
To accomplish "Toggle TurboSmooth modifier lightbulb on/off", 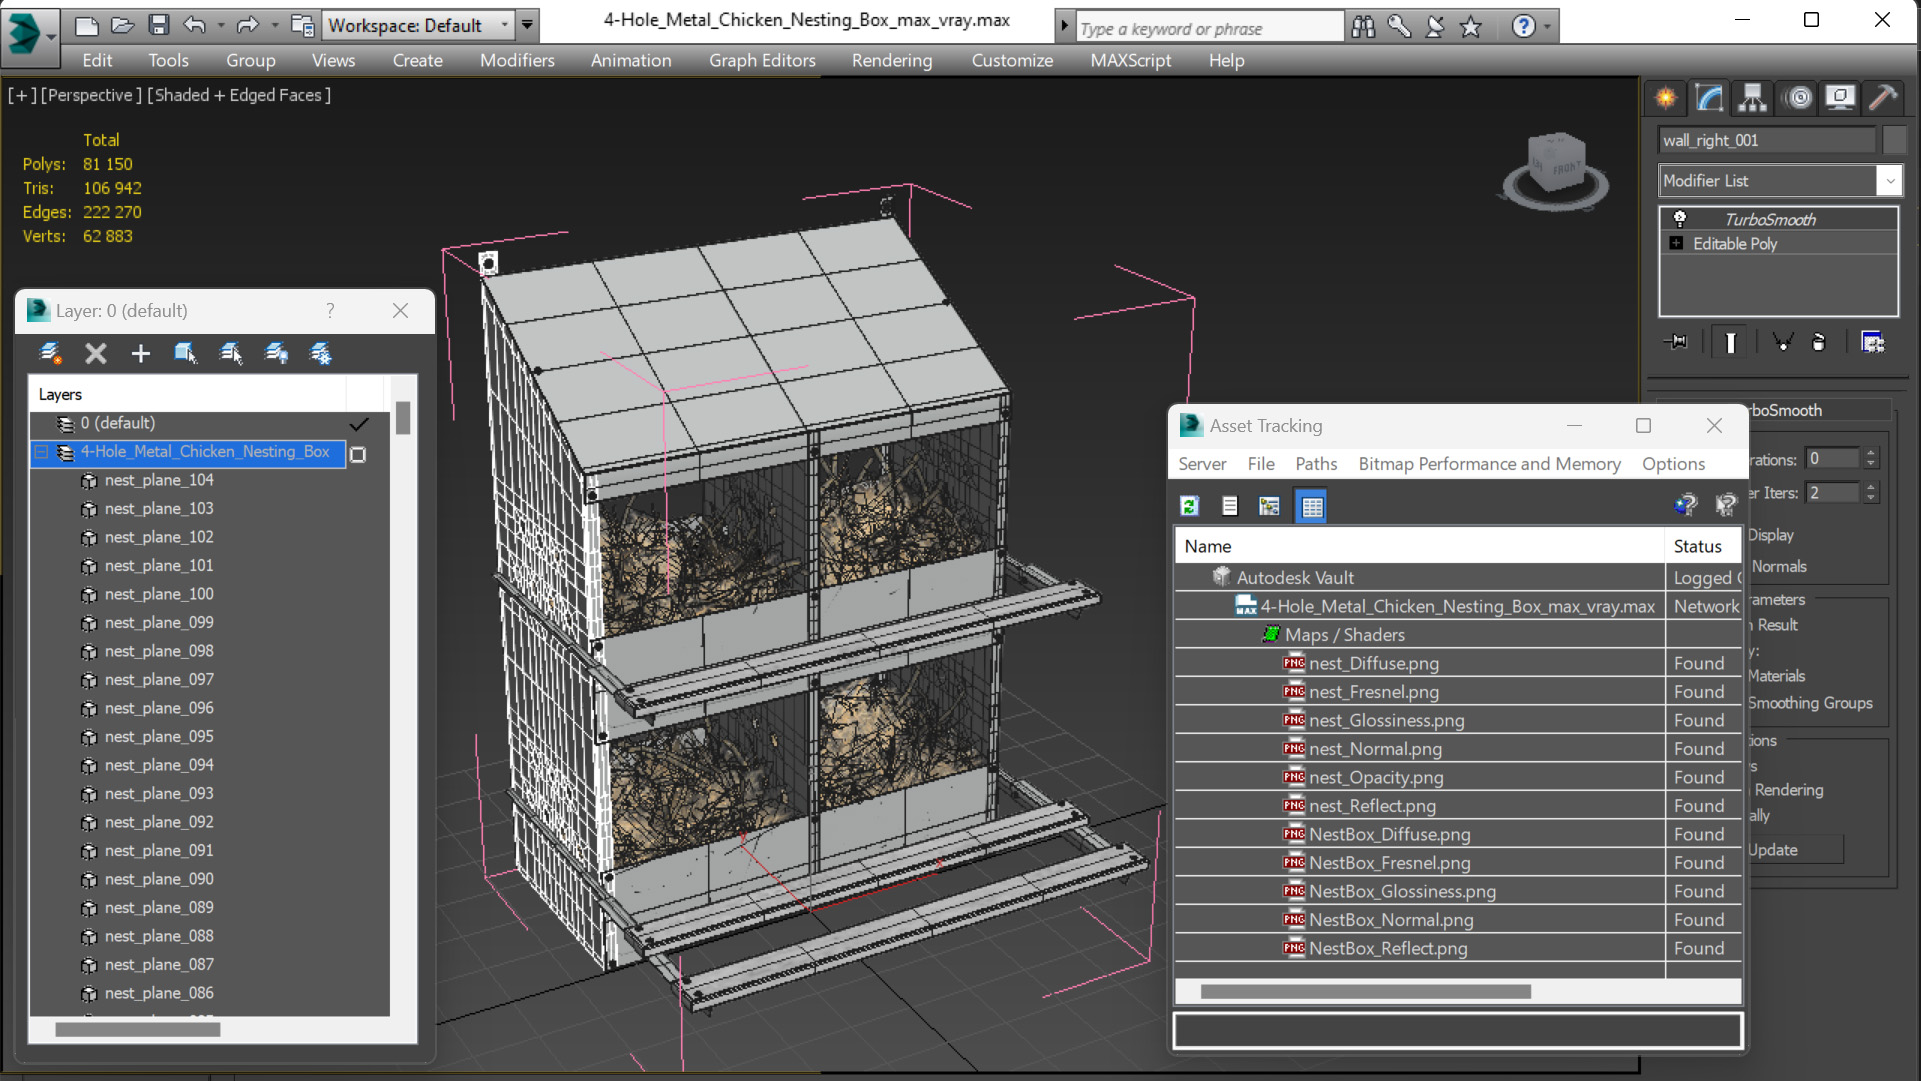I will click(x=1680, y=219).
